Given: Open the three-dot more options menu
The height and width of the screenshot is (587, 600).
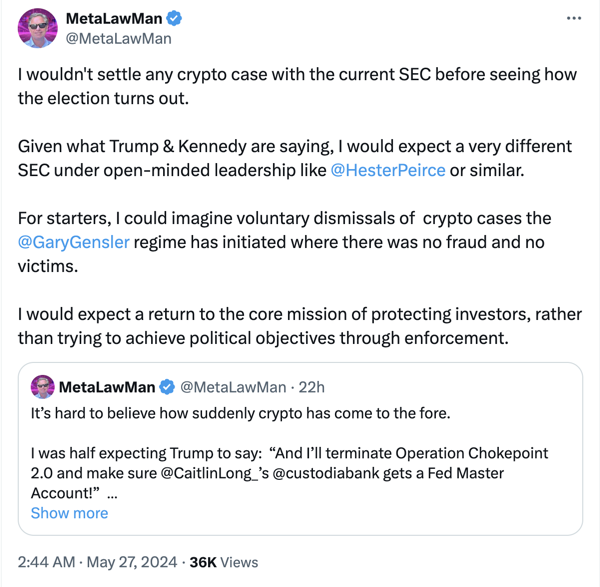Looking at the screenshot, I should (573, 19).
